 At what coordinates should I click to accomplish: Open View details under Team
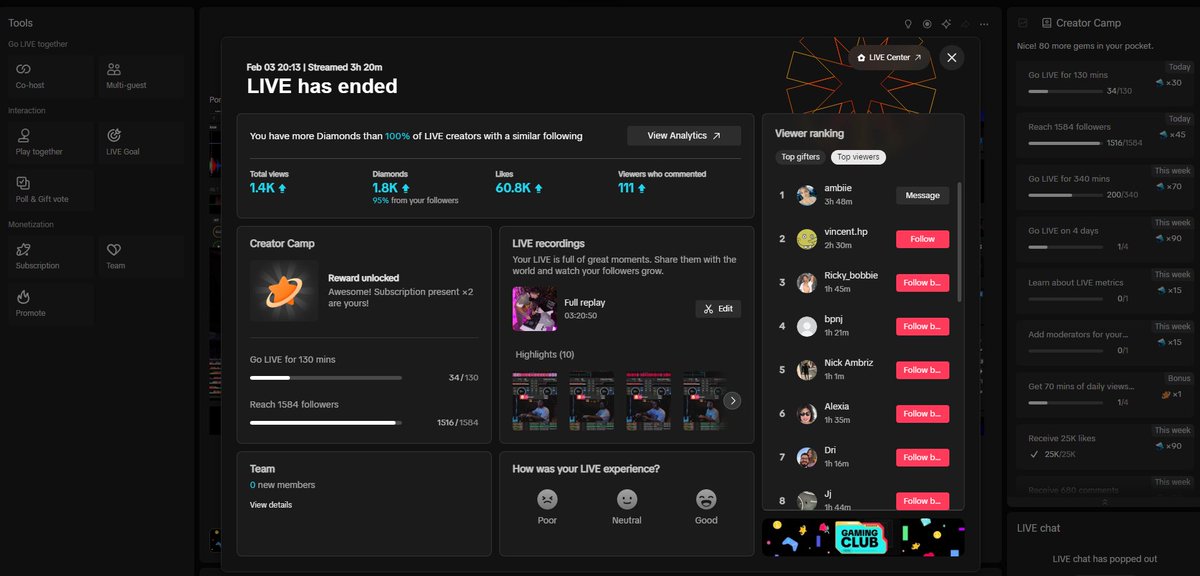[x=271, y=505]
